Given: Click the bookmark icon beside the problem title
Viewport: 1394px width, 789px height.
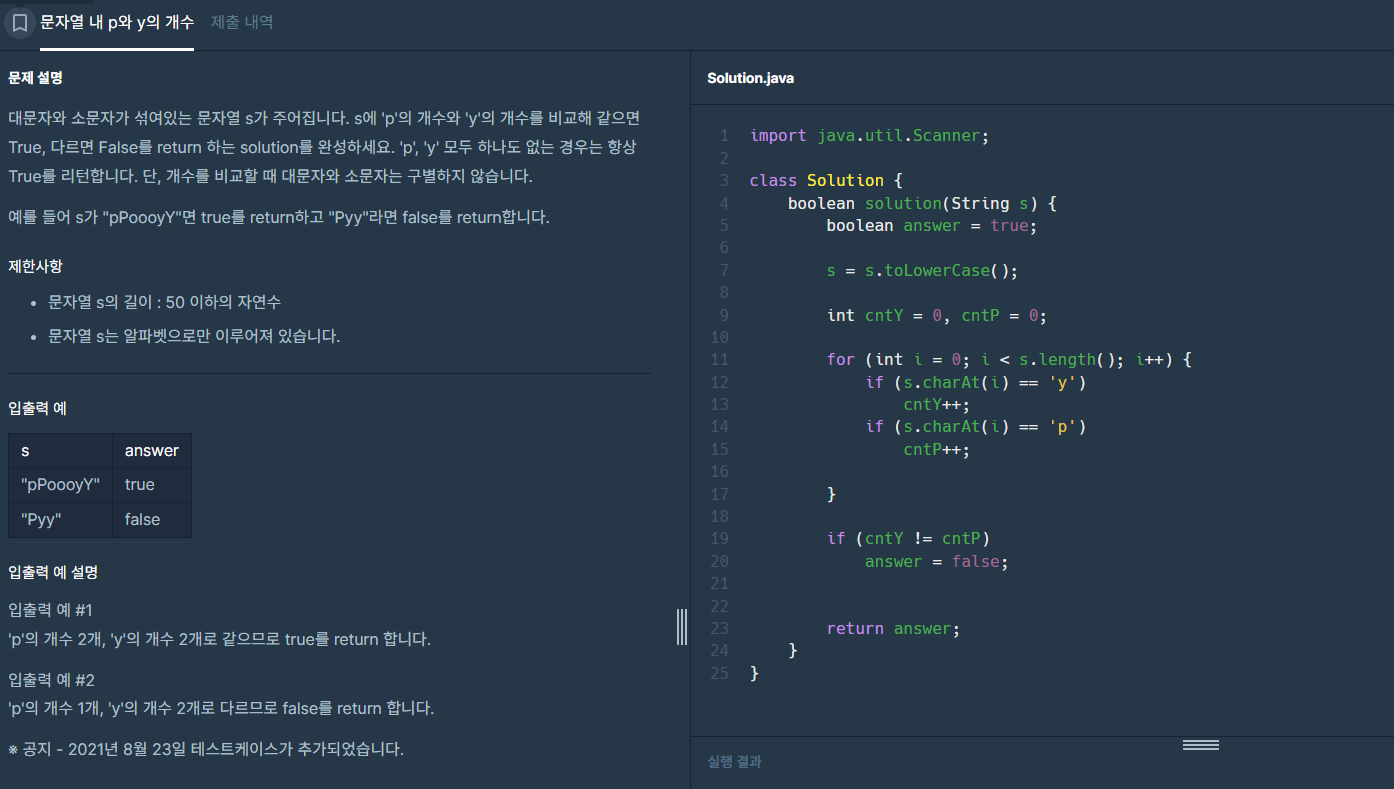Looking at the screenshot, I should [x=19, y=23].
